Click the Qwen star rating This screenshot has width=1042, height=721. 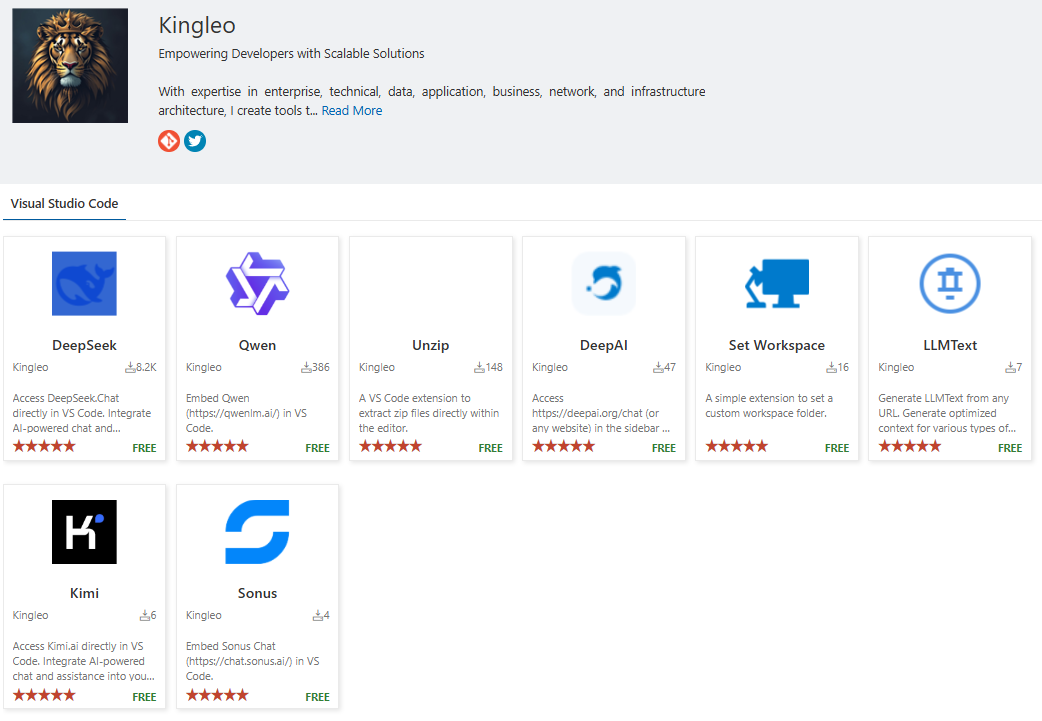(217, 446)
